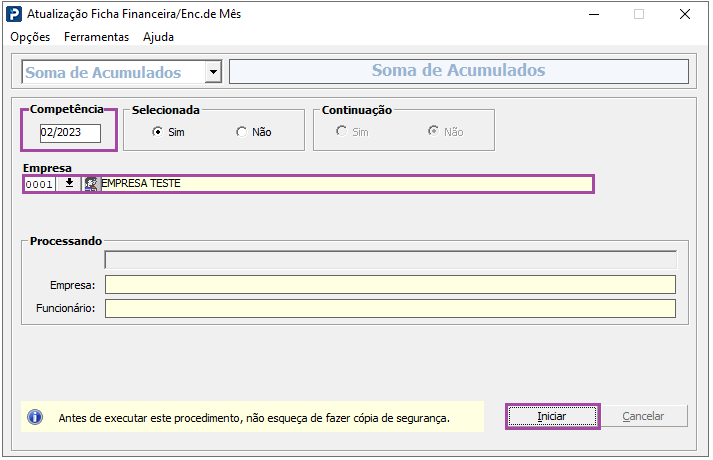
Task: Open the Ajuda menu
Action: [x=158, y=37]
